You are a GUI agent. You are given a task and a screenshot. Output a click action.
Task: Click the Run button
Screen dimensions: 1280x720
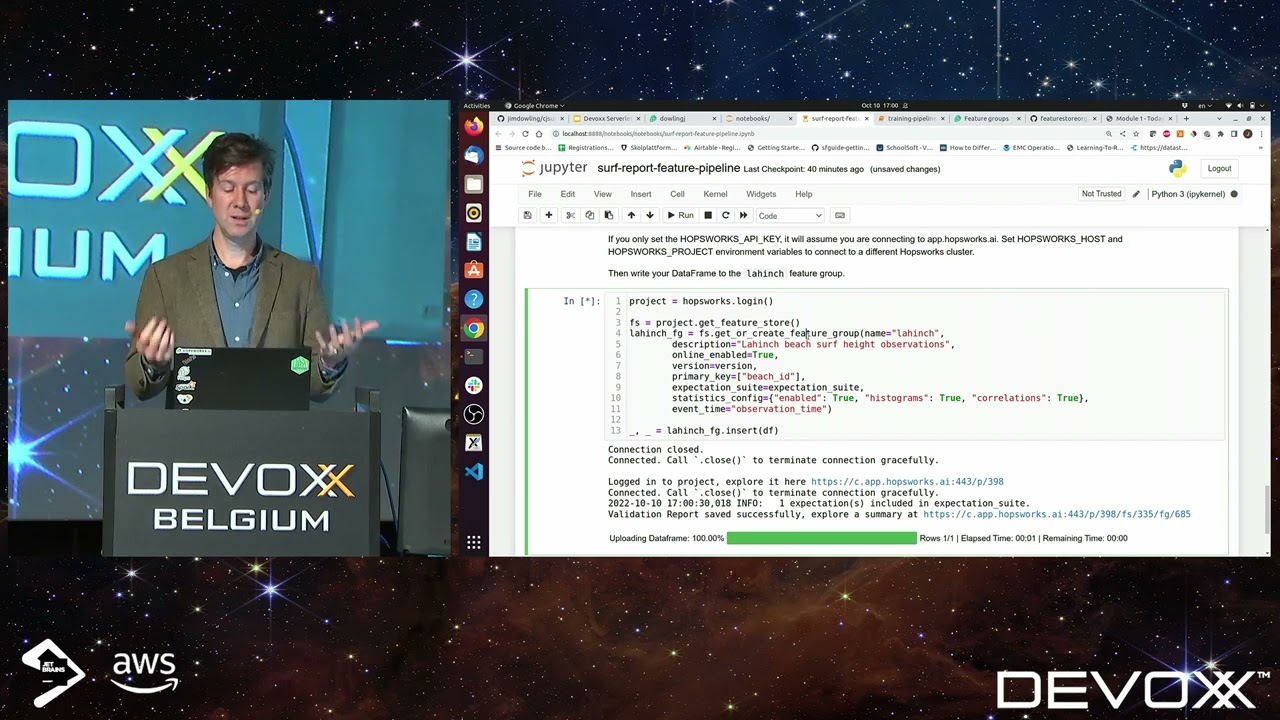pyautogui.click(x=680, y=215)
